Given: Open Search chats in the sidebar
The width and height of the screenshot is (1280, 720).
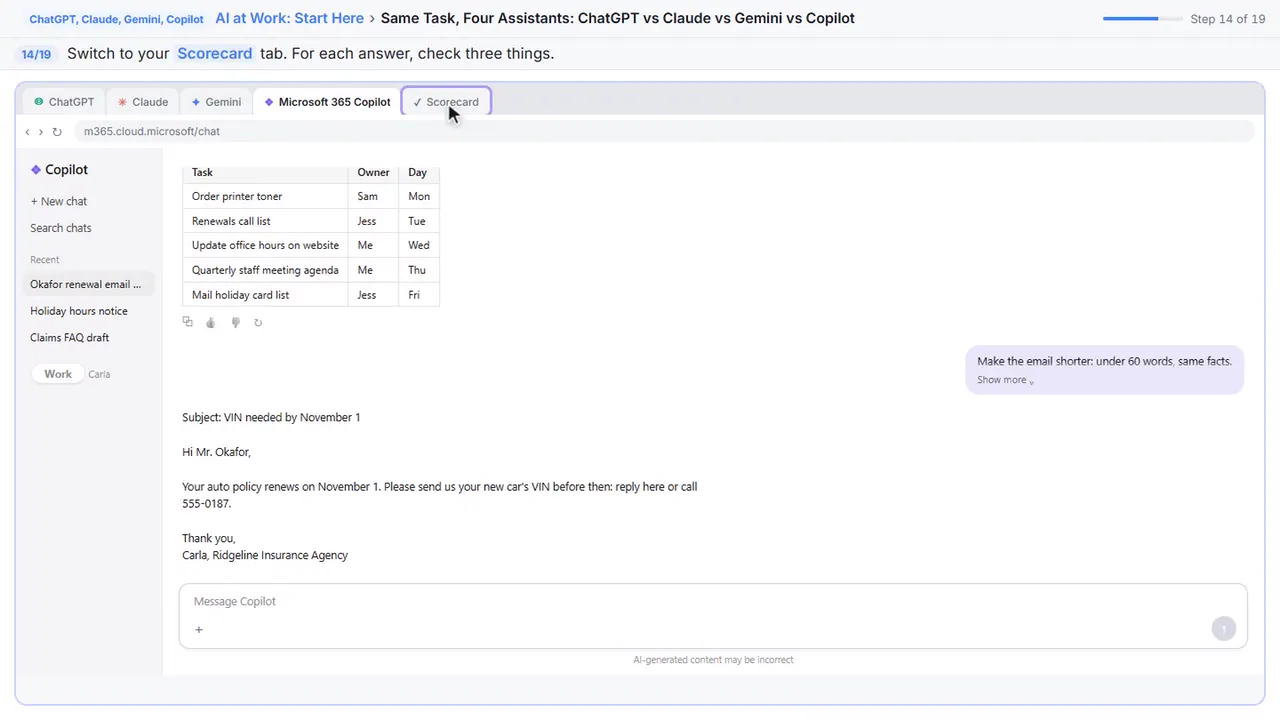Looking at the screenshot, I should pyautogui.click(x=61, y=228).
